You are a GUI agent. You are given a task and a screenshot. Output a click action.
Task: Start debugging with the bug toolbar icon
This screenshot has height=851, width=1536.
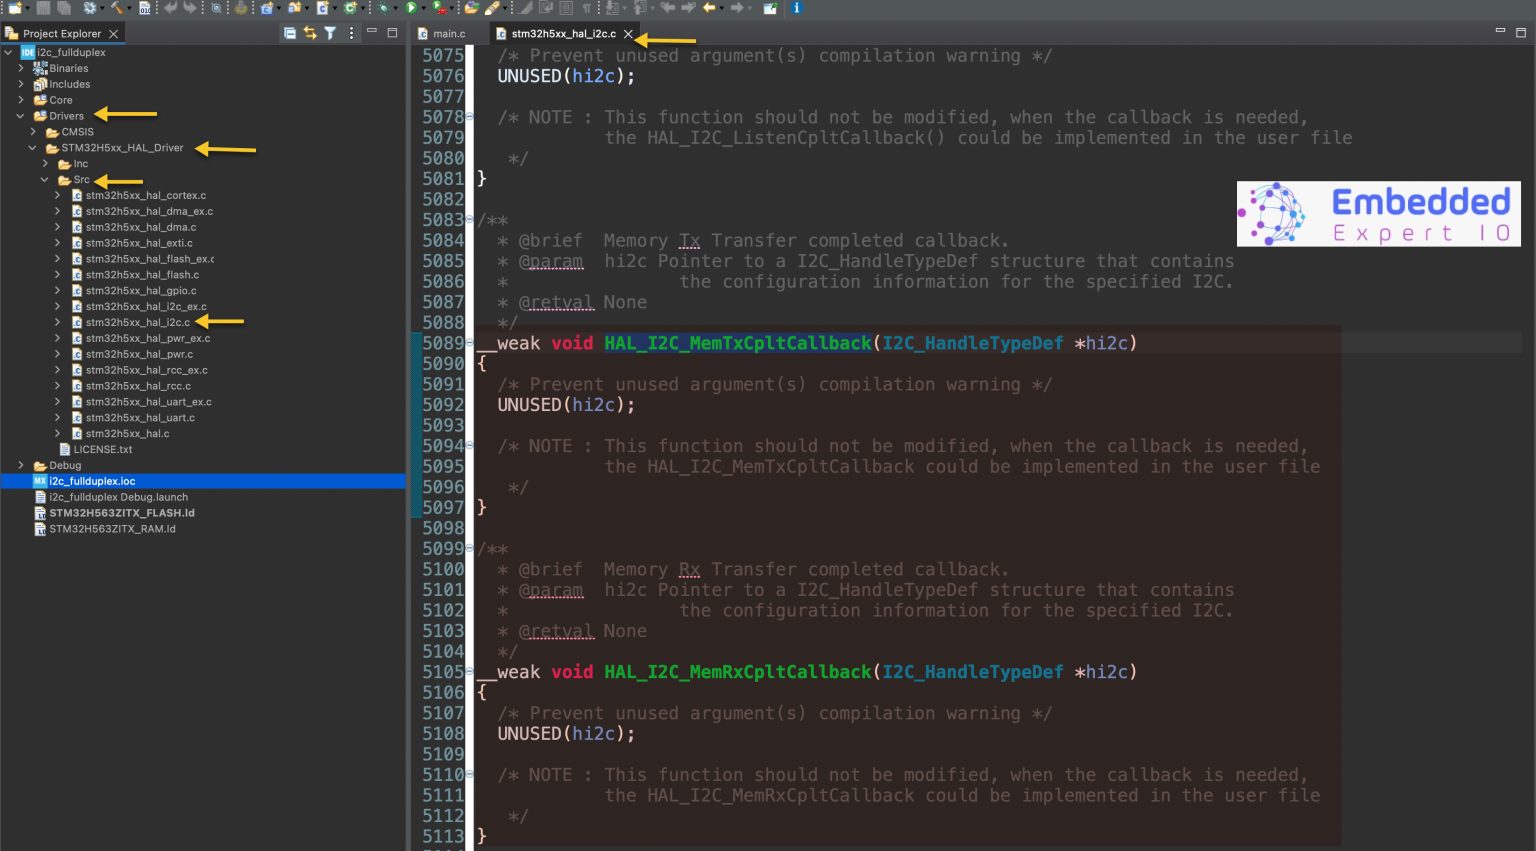[384, 9]
